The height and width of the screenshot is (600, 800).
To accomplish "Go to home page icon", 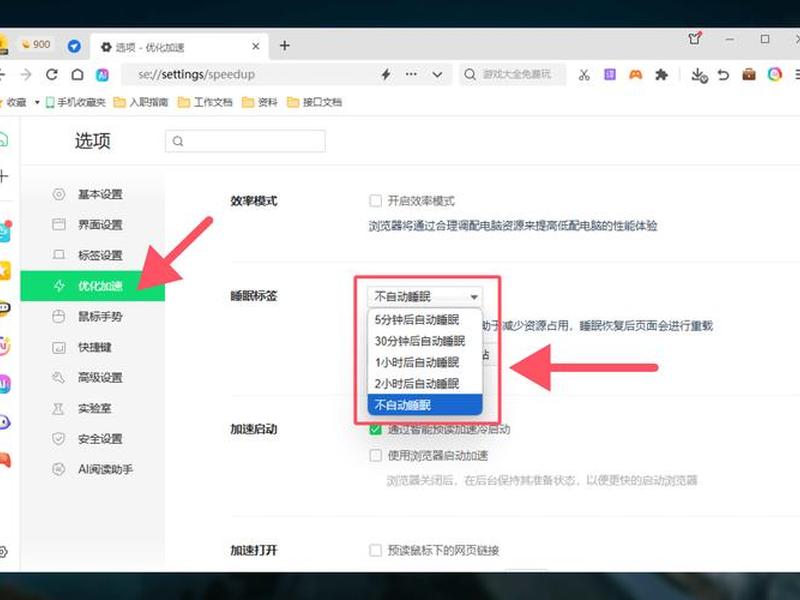I will [x=77, y=75].
